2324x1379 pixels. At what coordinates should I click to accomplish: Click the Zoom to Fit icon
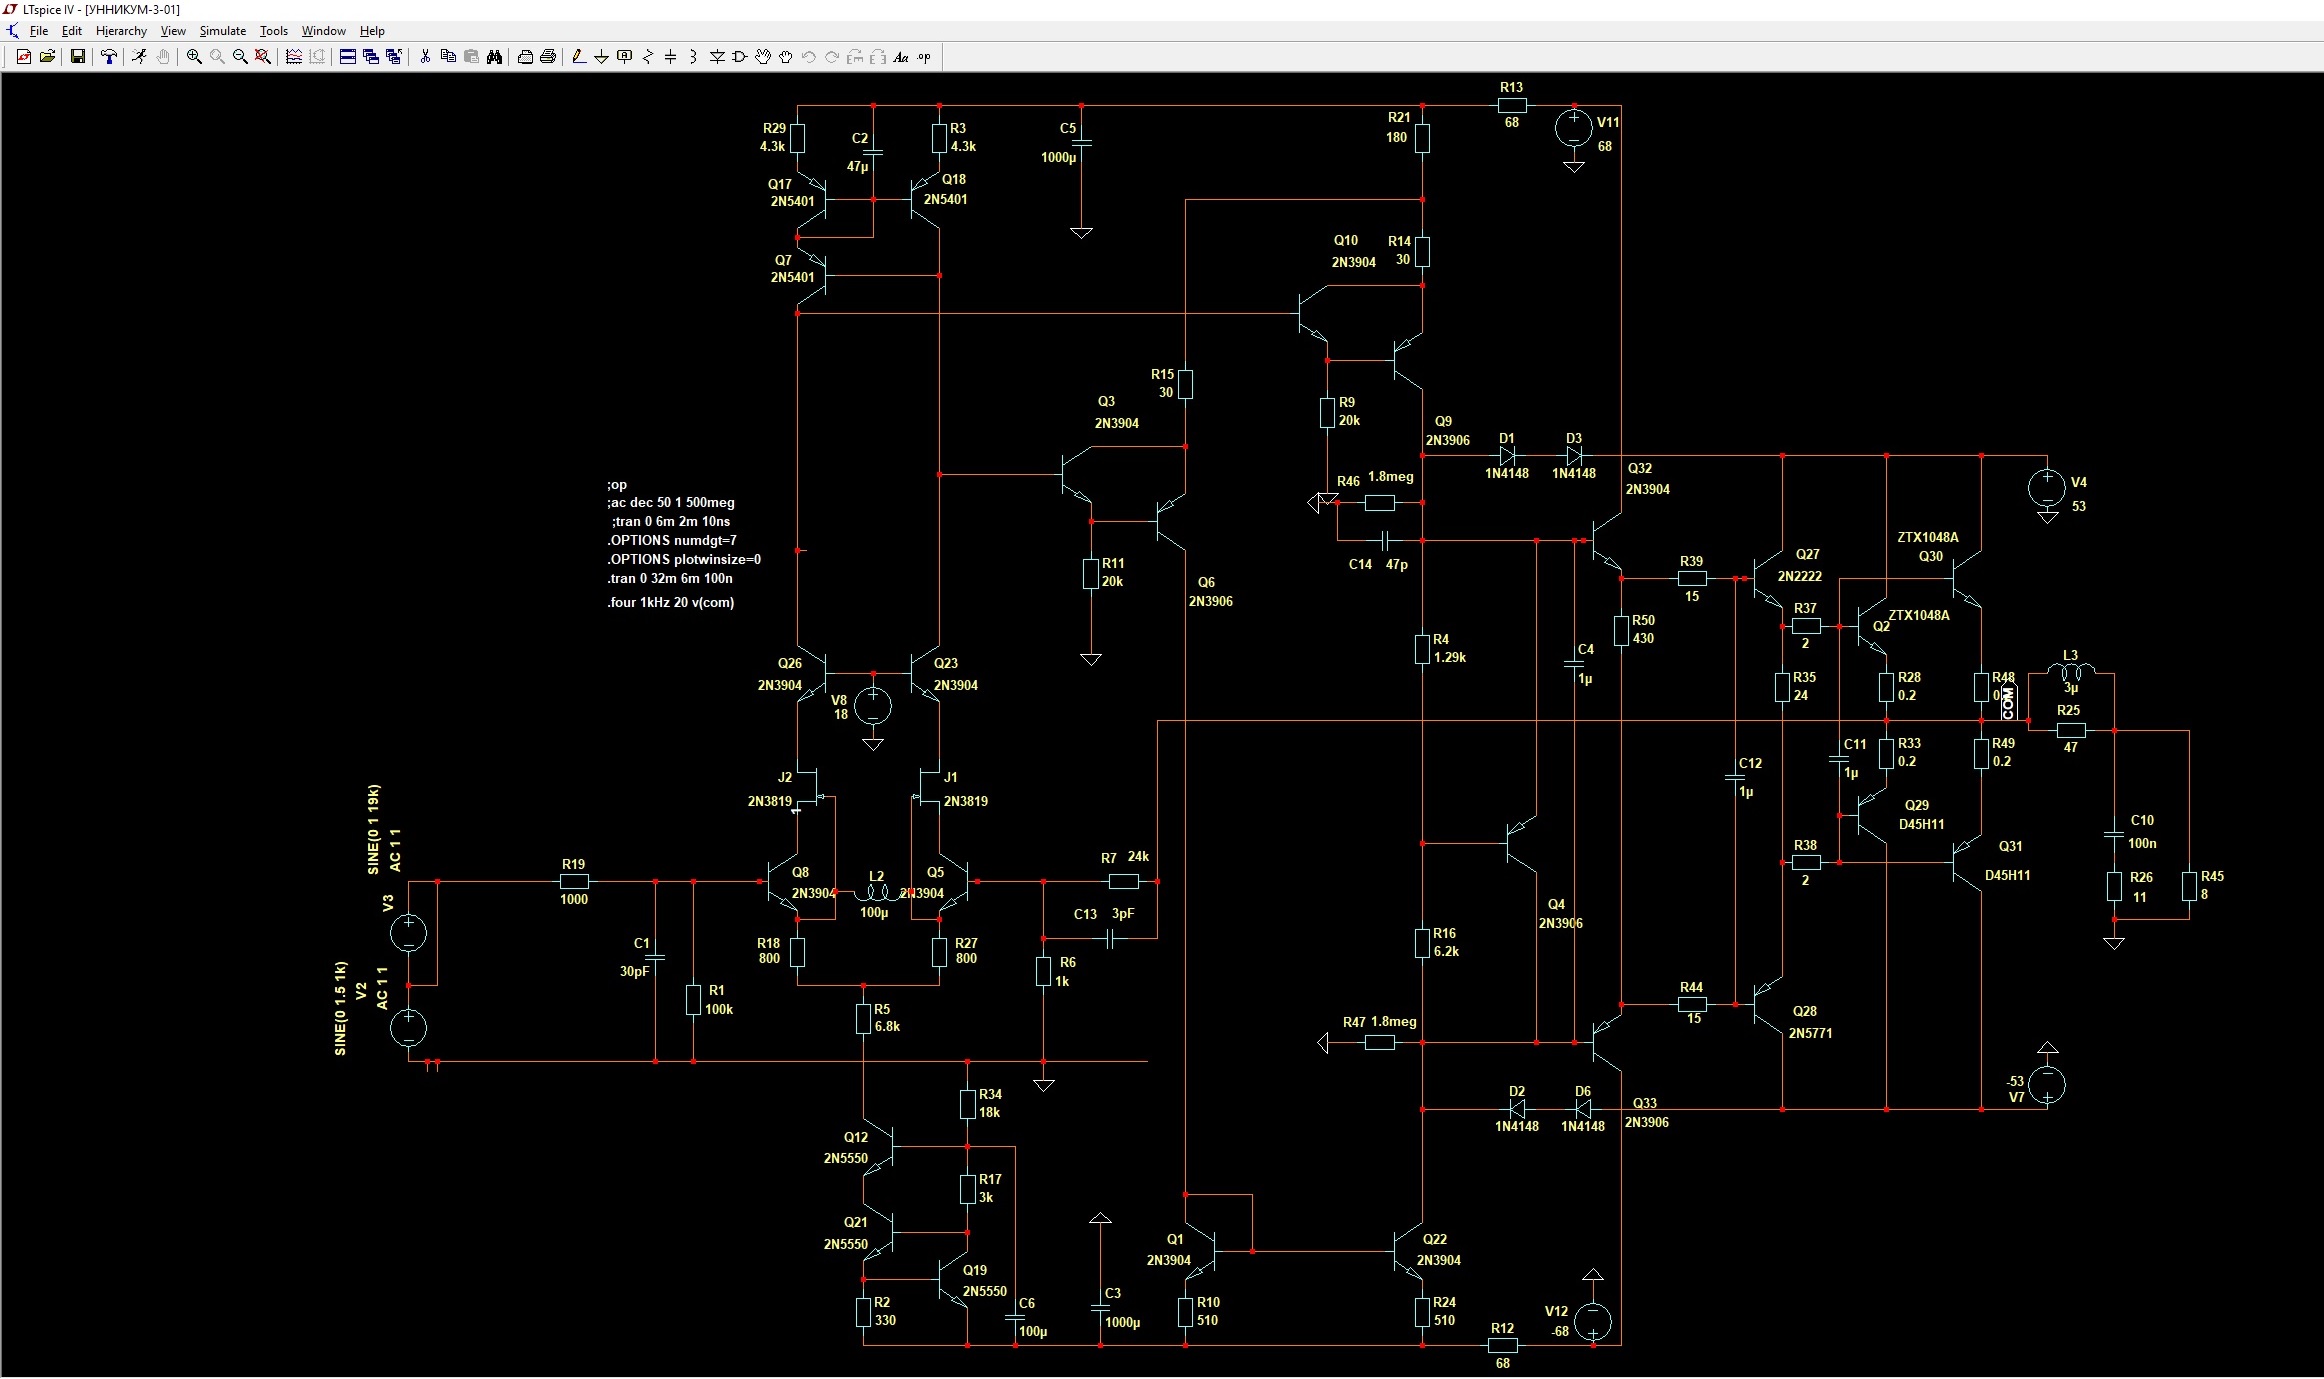263,57
